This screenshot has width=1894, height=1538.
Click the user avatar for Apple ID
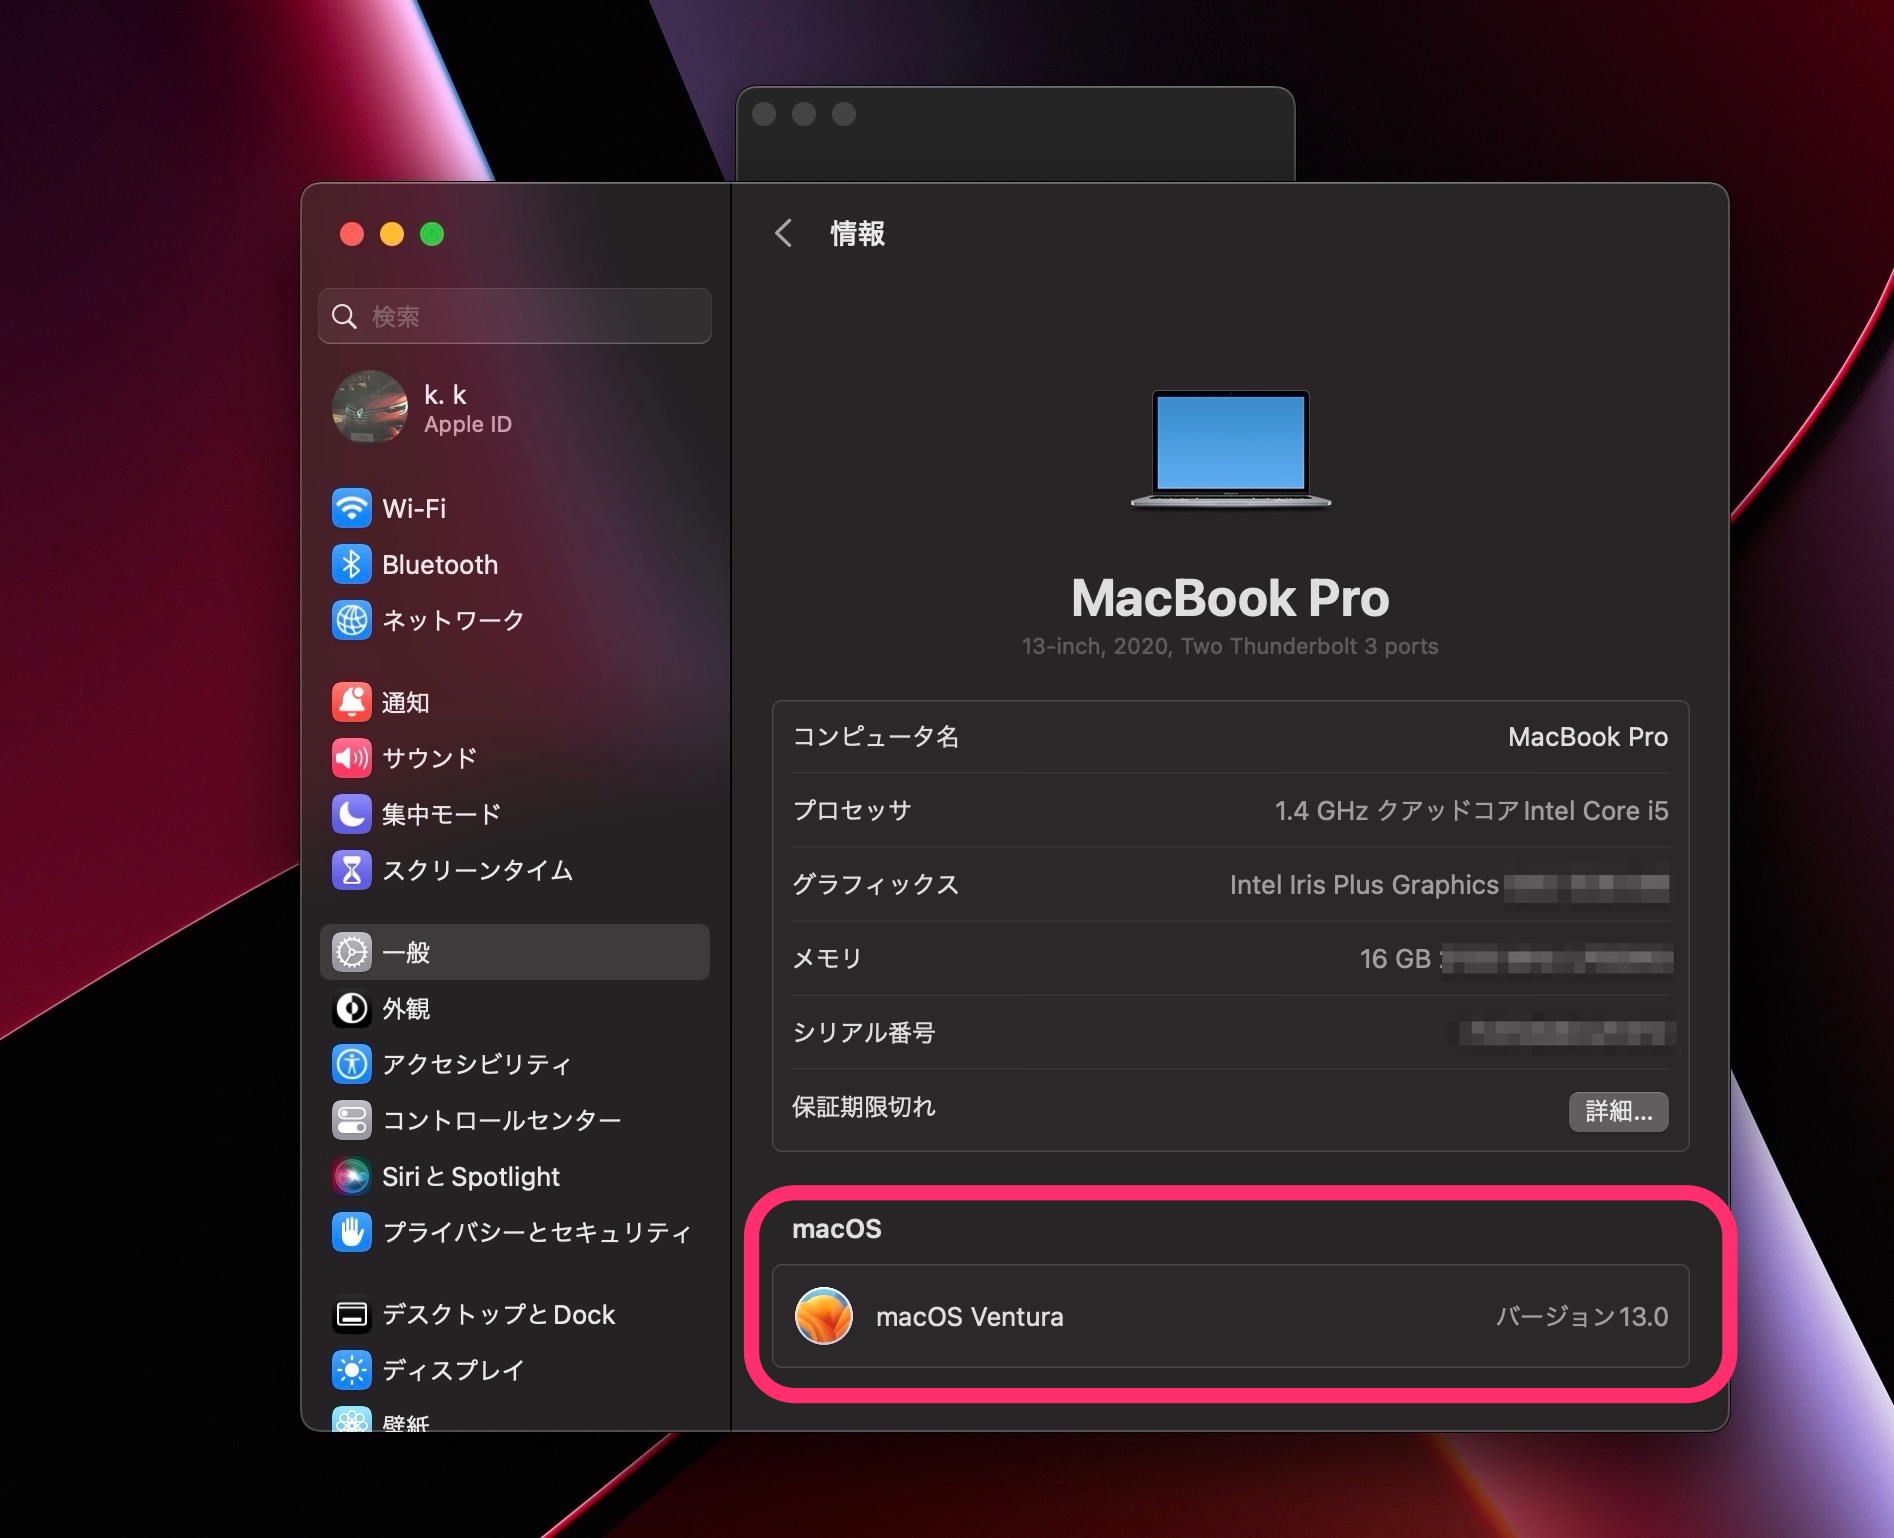[x=370, y=408]
